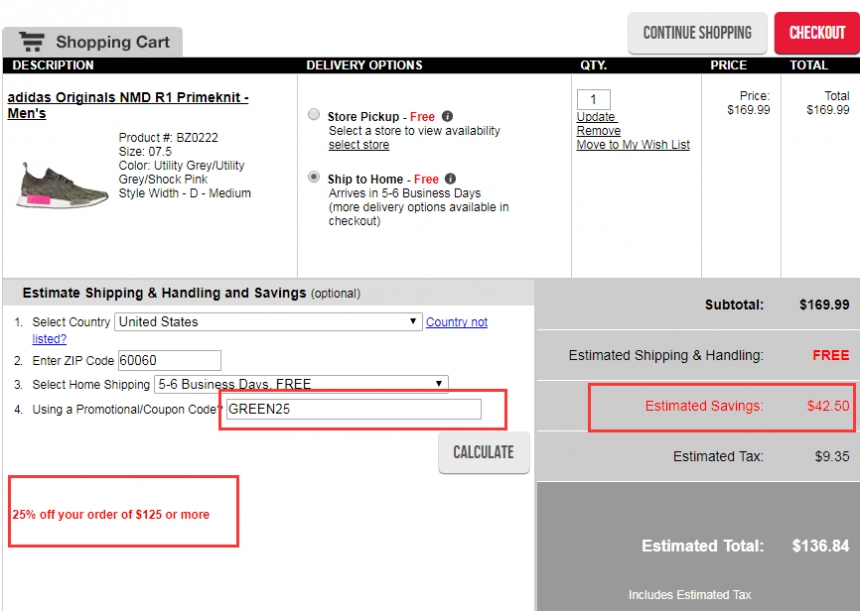This screenshot has width=860, height=611.
Task: Open adidas Originals NMD R1 Primeknit product link
Action: (128, 105)
